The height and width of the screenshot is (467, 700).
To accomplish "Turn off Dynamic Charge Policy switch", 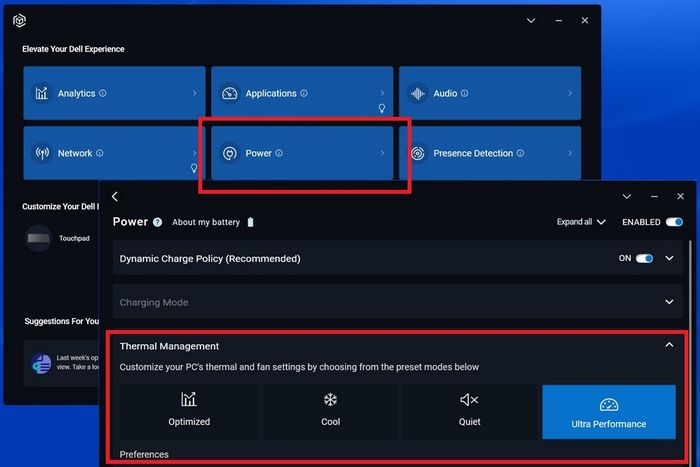I will tap(644, 258).
